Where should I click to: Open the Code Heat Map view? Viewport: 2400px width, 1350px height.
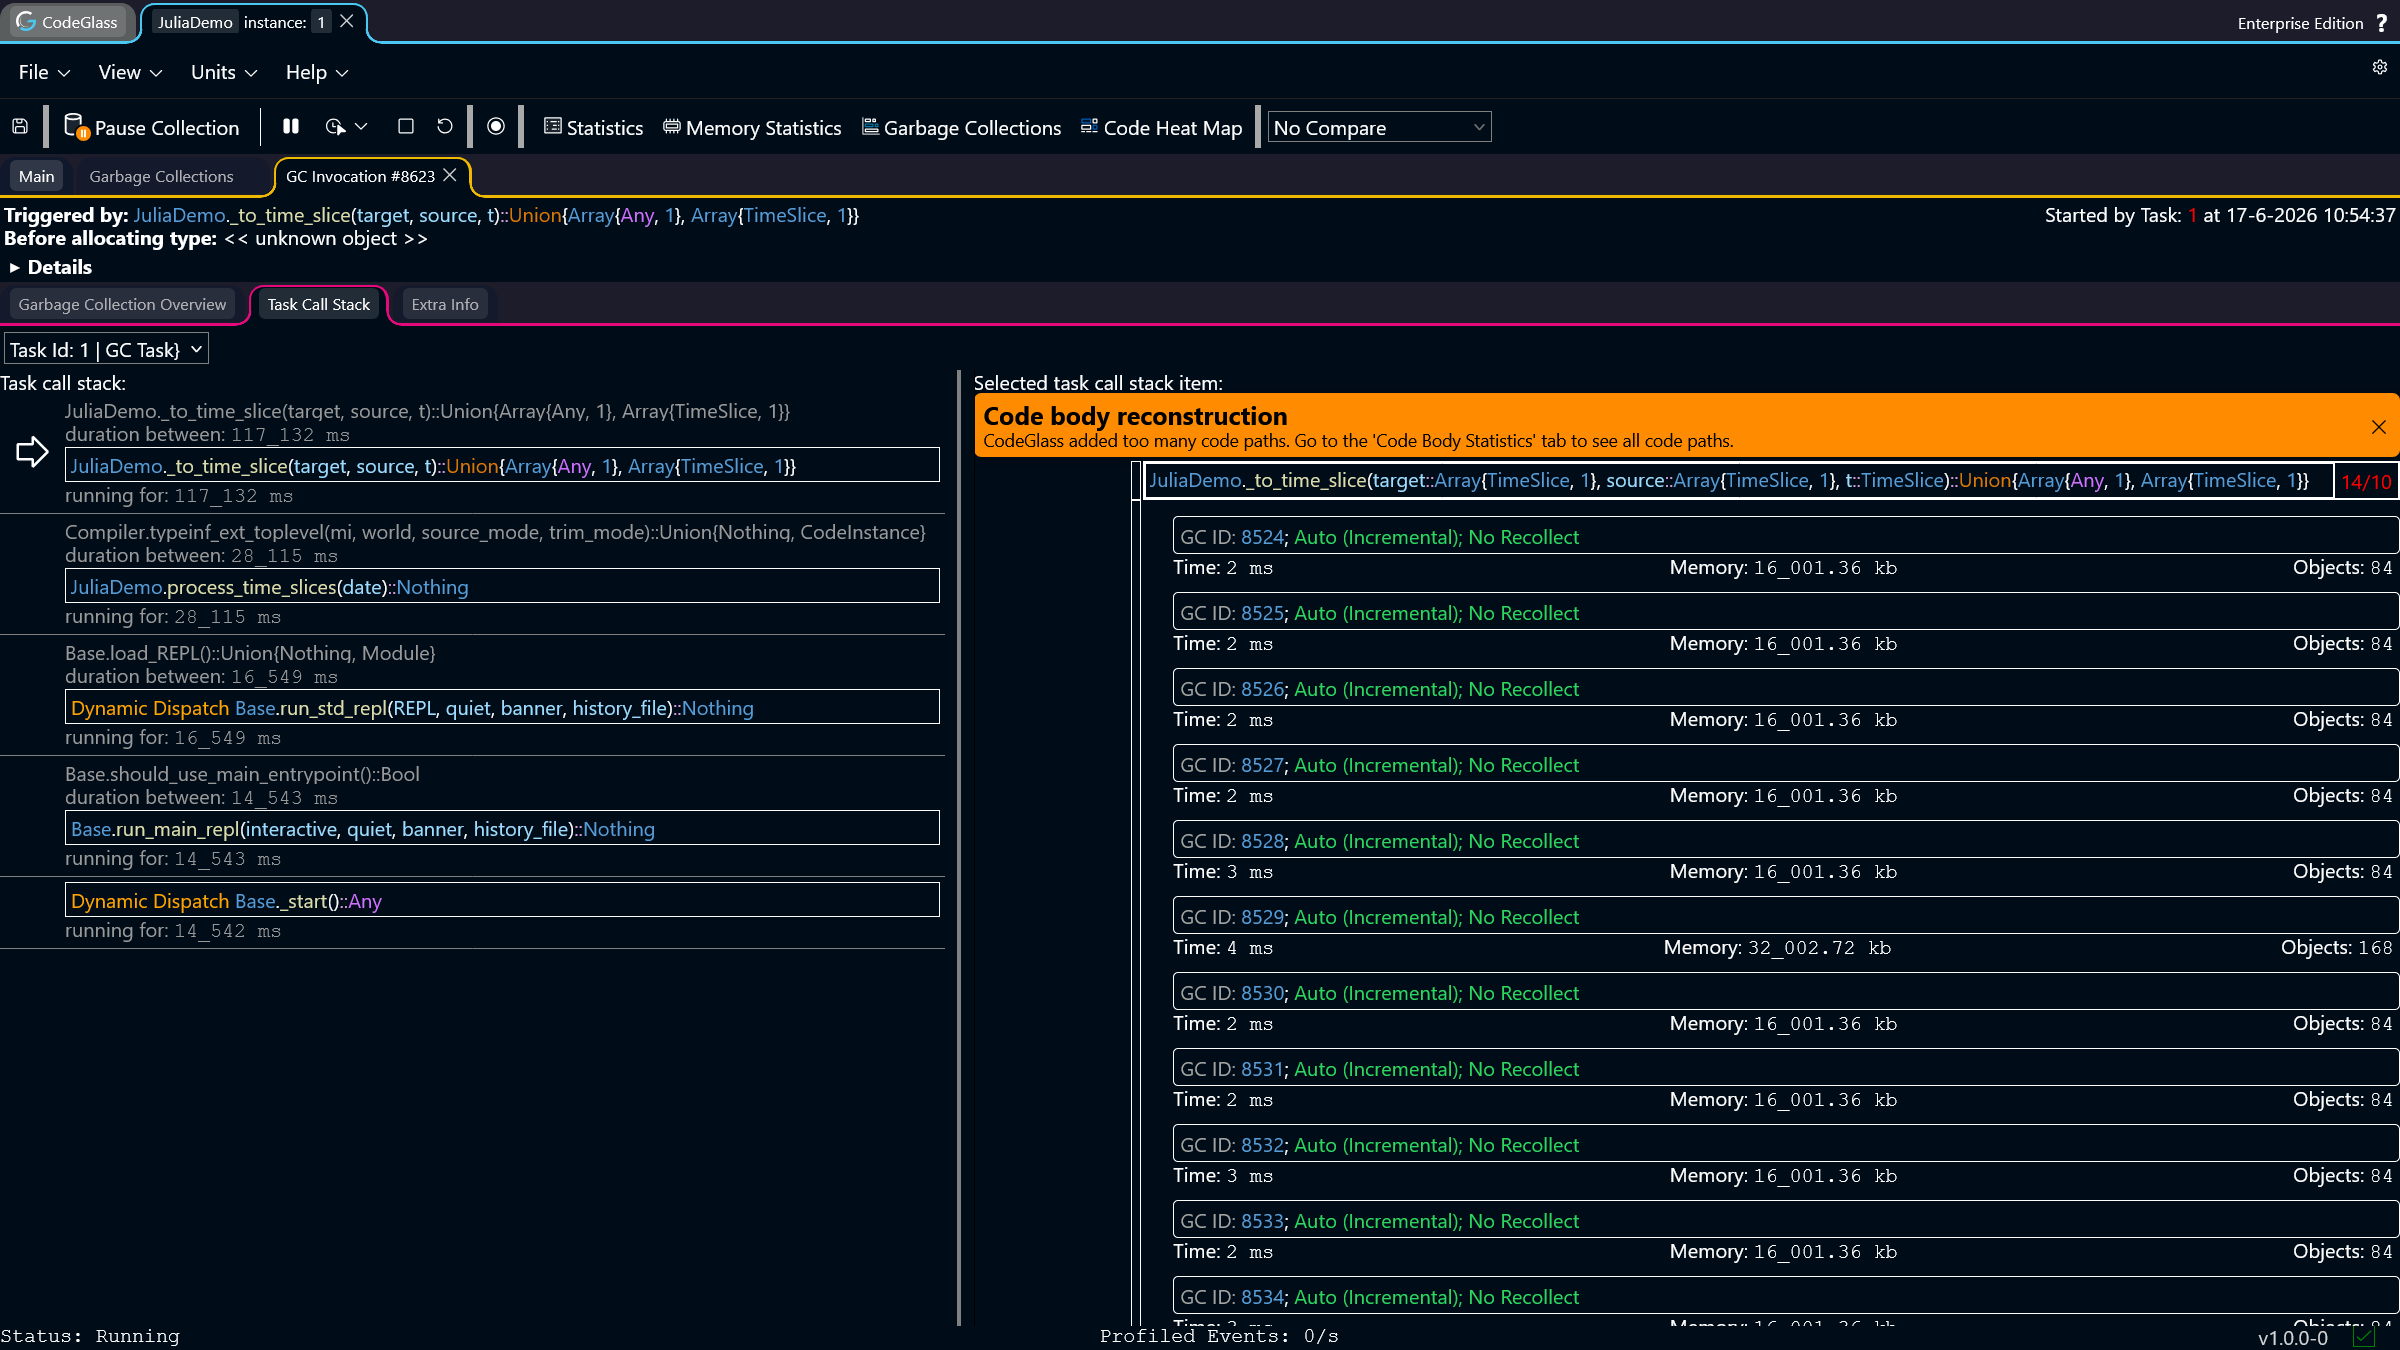[1161, 128]
